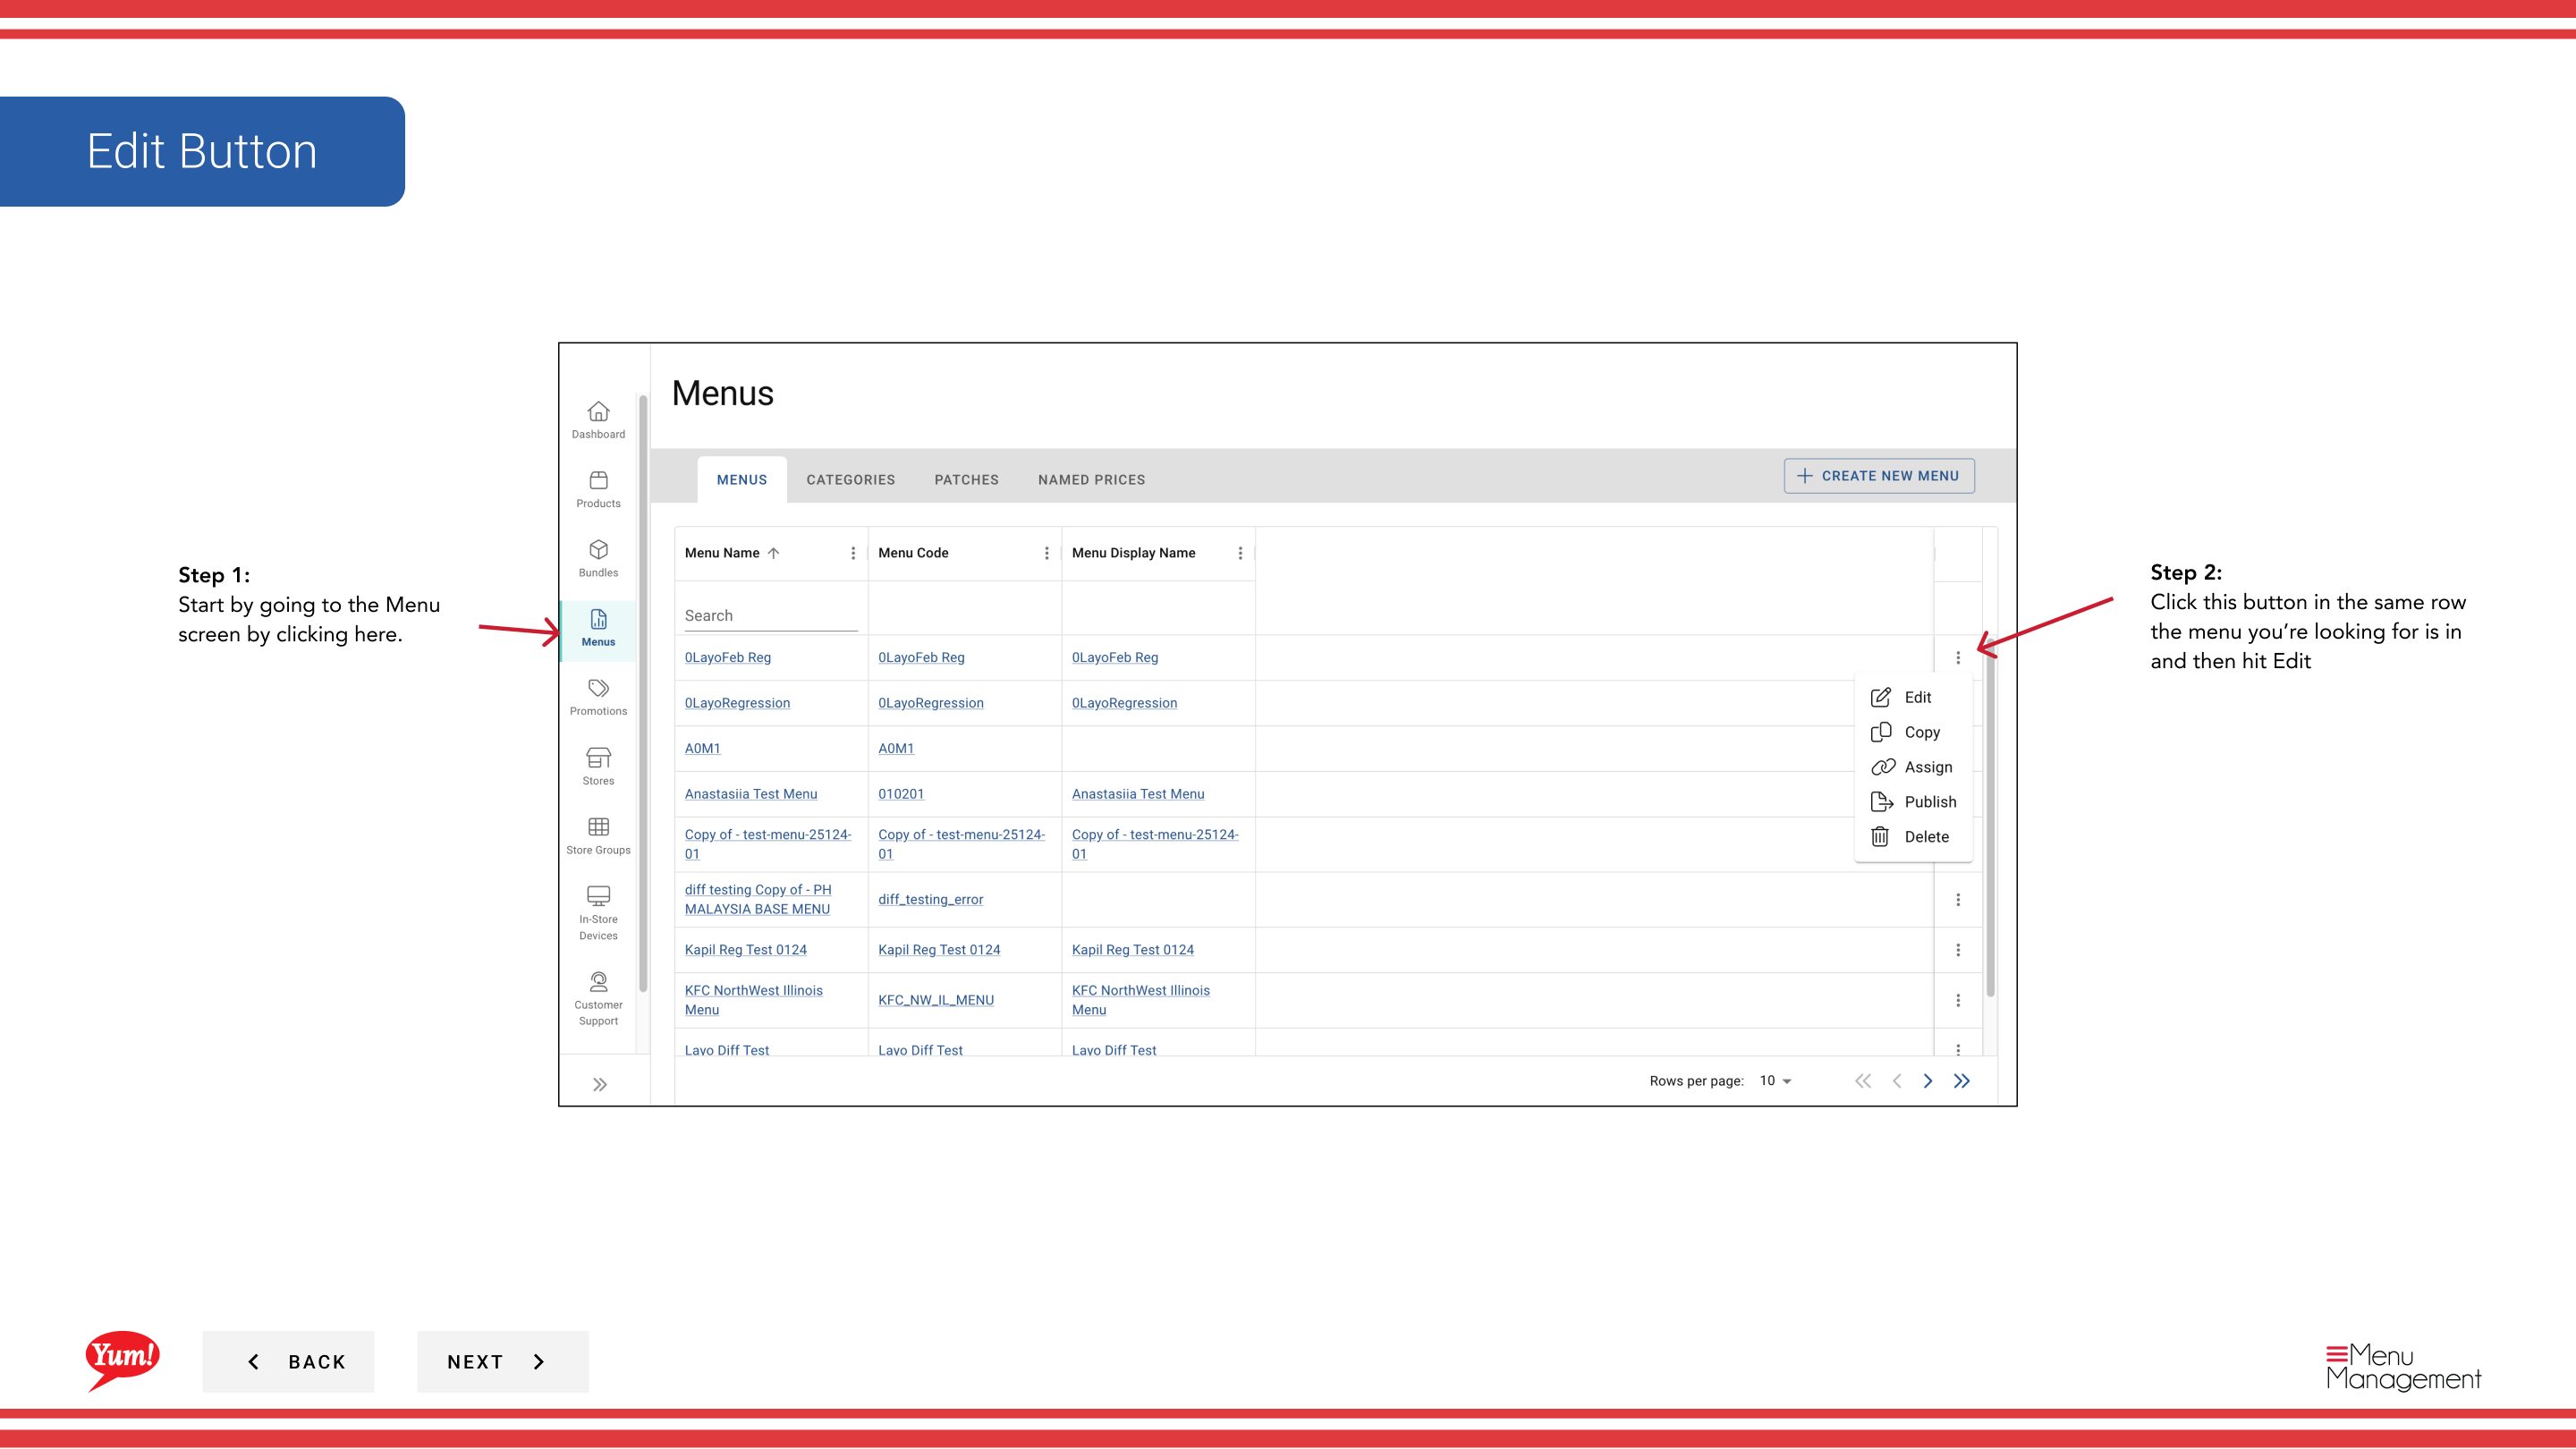Open 0LayoFeb Reg display name link

pos(1115,657)
